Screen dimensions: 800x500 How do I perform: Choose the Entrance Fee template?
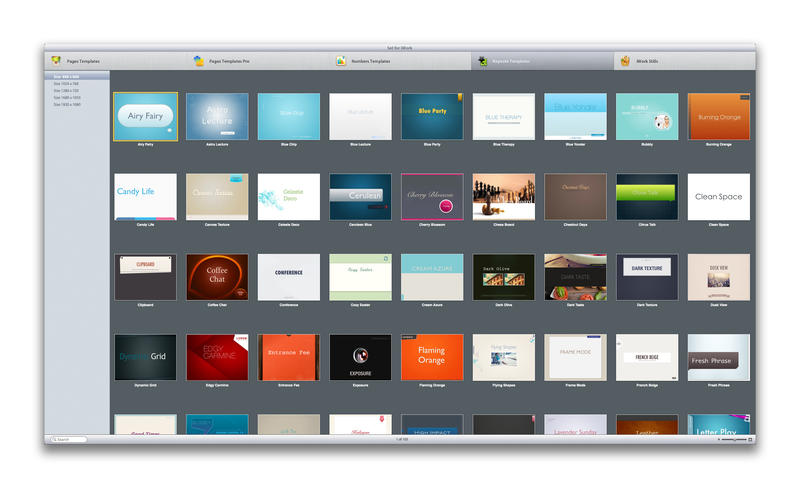(289, 358)
